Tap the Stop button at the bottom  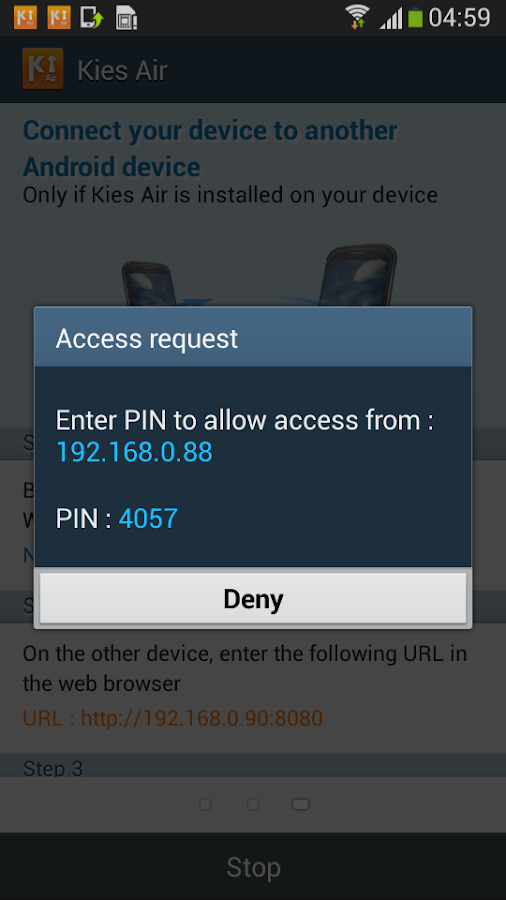click(253, 867)
